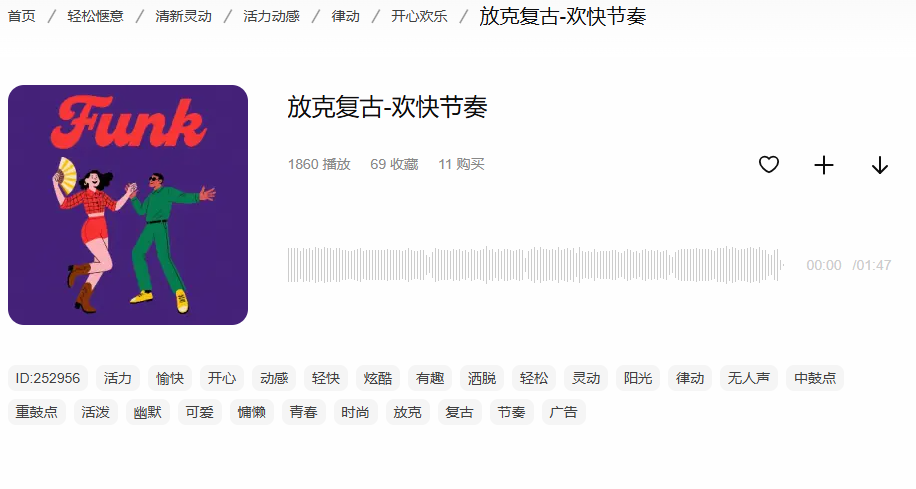This screenshot has height=489, width=916.
Task: Select the 重鼓点 tag
Action: [37, 412]
